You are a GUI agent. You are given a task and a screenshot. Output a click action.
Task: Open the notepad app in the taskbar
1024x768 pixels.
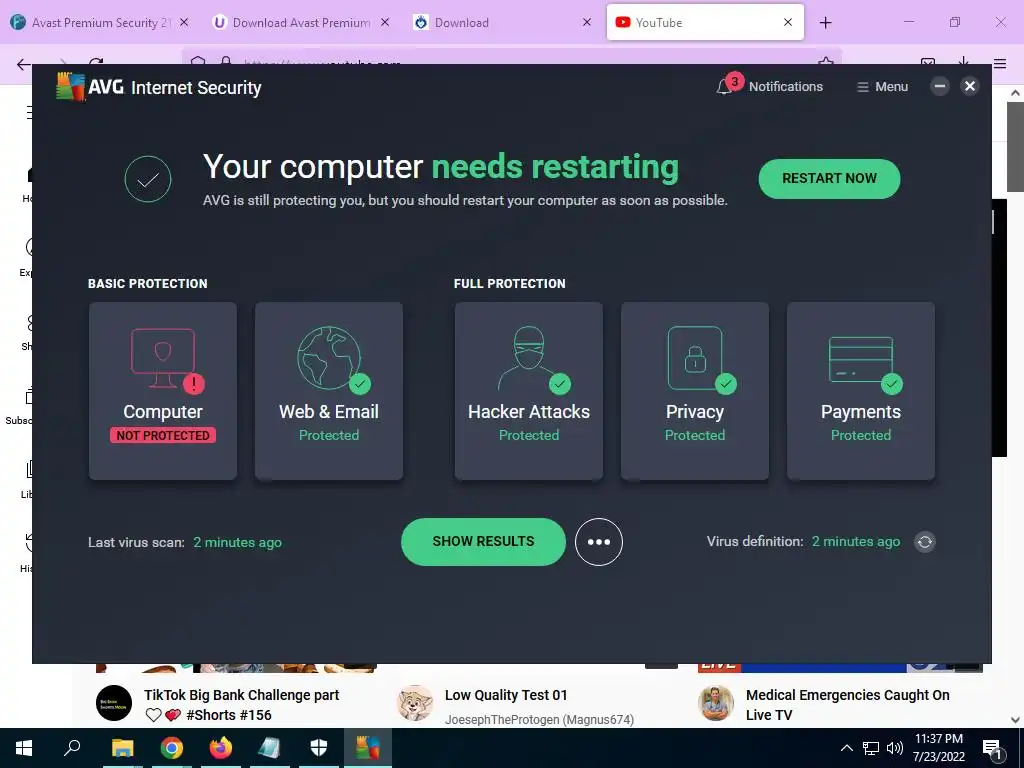[x=269, y=748]
